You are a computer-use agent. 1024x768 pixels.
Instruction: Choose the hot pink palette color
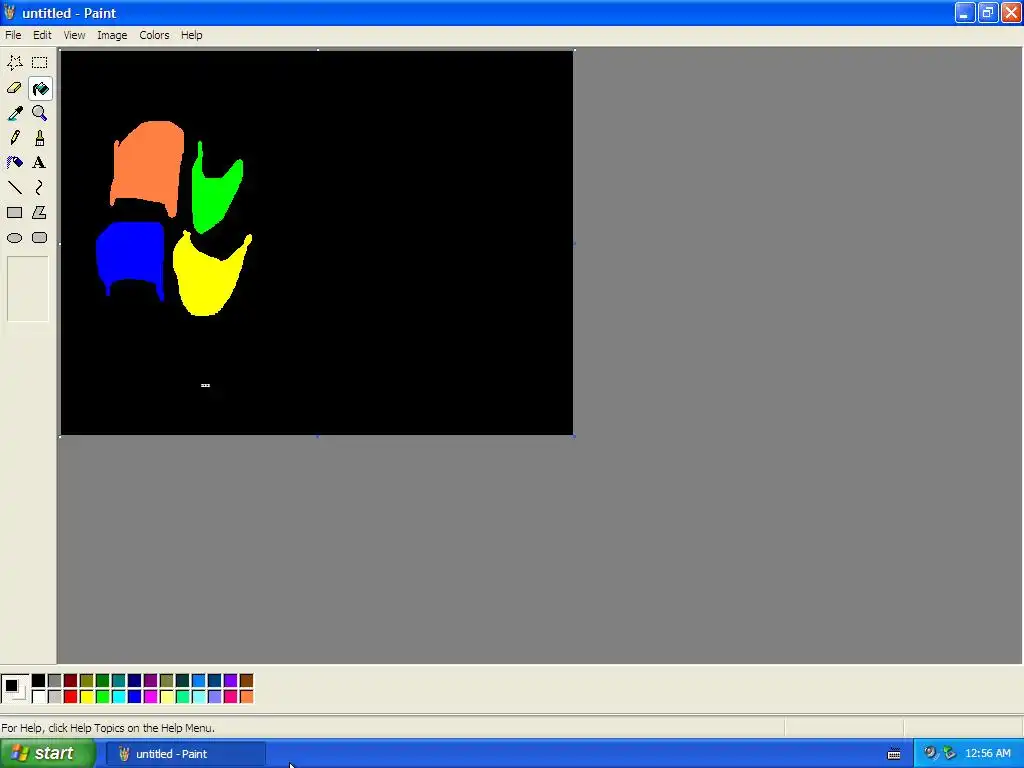pos(231,697)
